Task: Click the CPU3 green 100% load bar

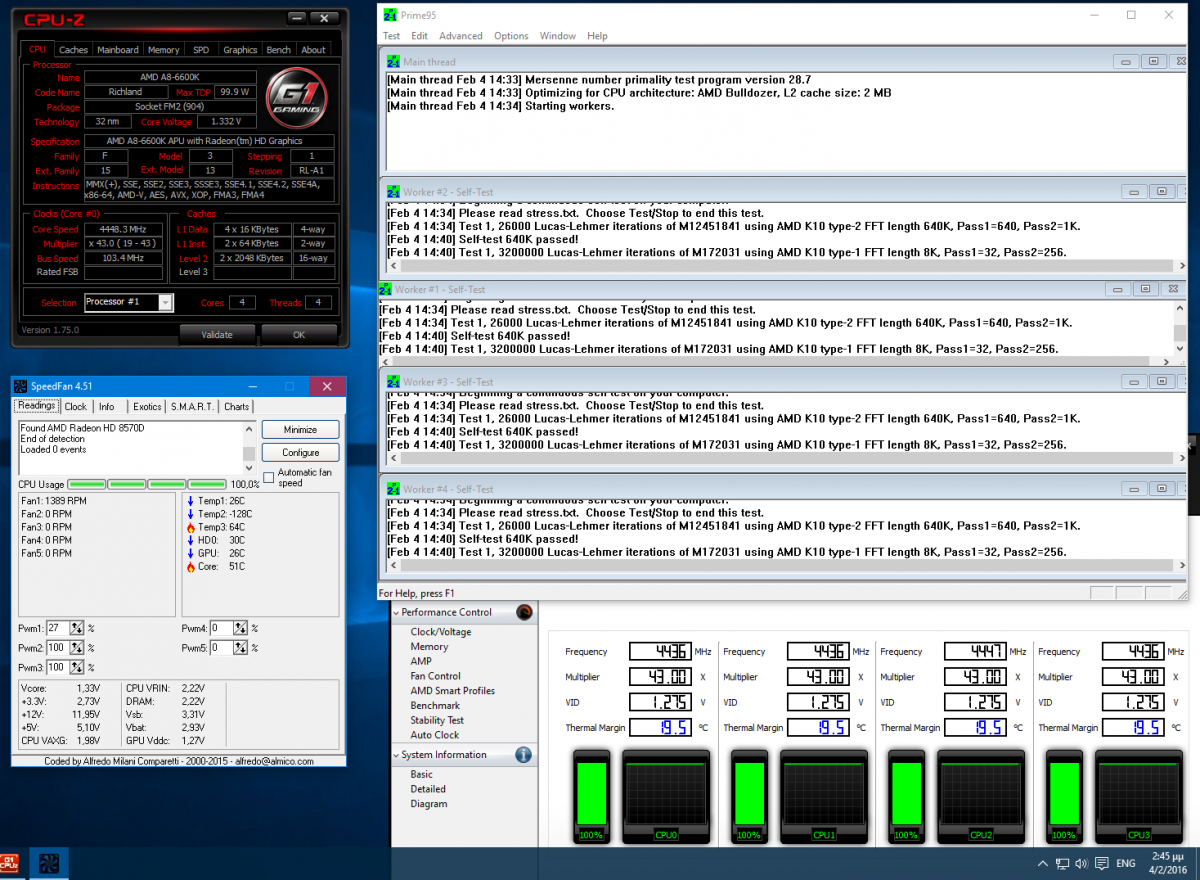Action: [1065, 796]
